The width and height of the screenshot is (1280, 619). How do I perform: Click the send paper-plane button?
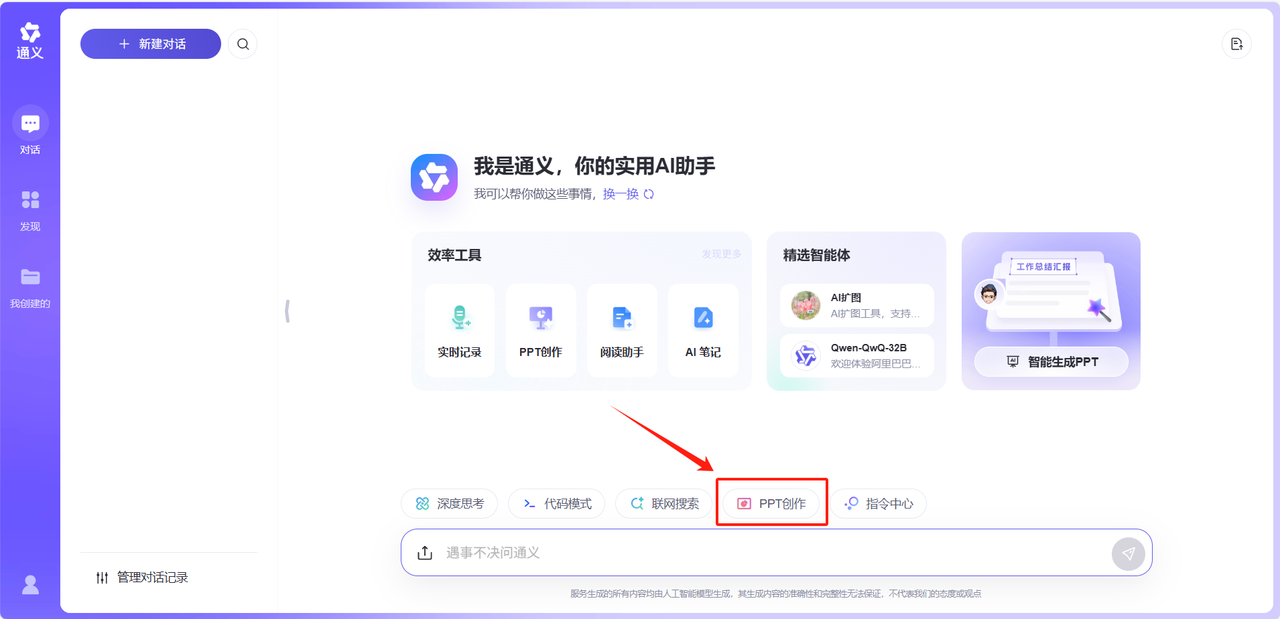[x=1128, y=553]
